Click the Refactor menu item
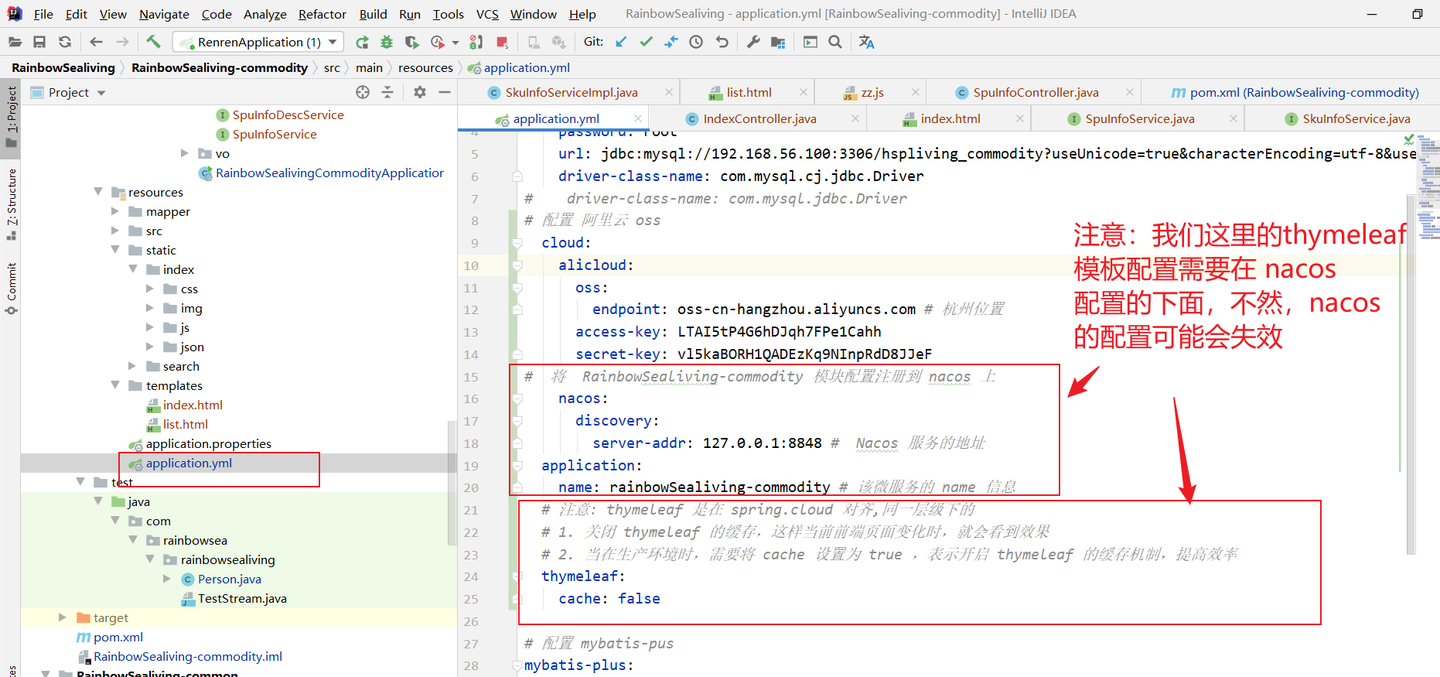This screenshot has width=1440, height=677. pos(322,14)
